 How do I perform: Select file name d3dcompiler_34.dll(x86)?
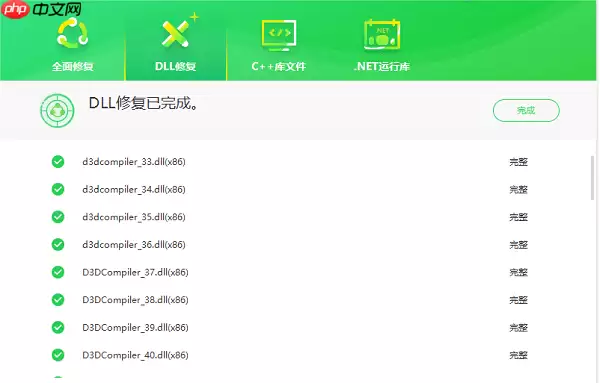coord(134,189)
